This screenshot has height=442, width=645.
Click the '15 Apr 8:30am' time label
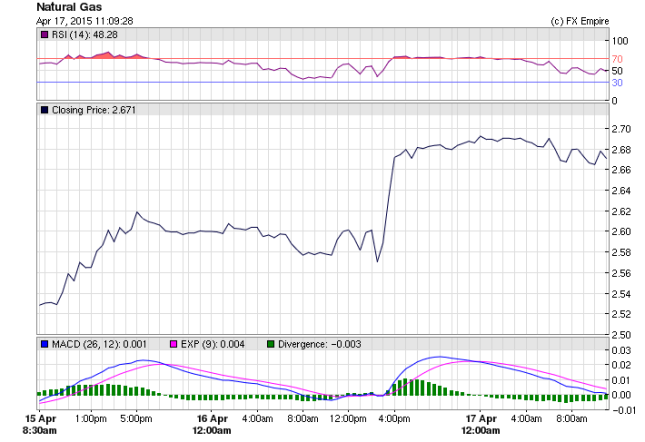pos(40,424)
